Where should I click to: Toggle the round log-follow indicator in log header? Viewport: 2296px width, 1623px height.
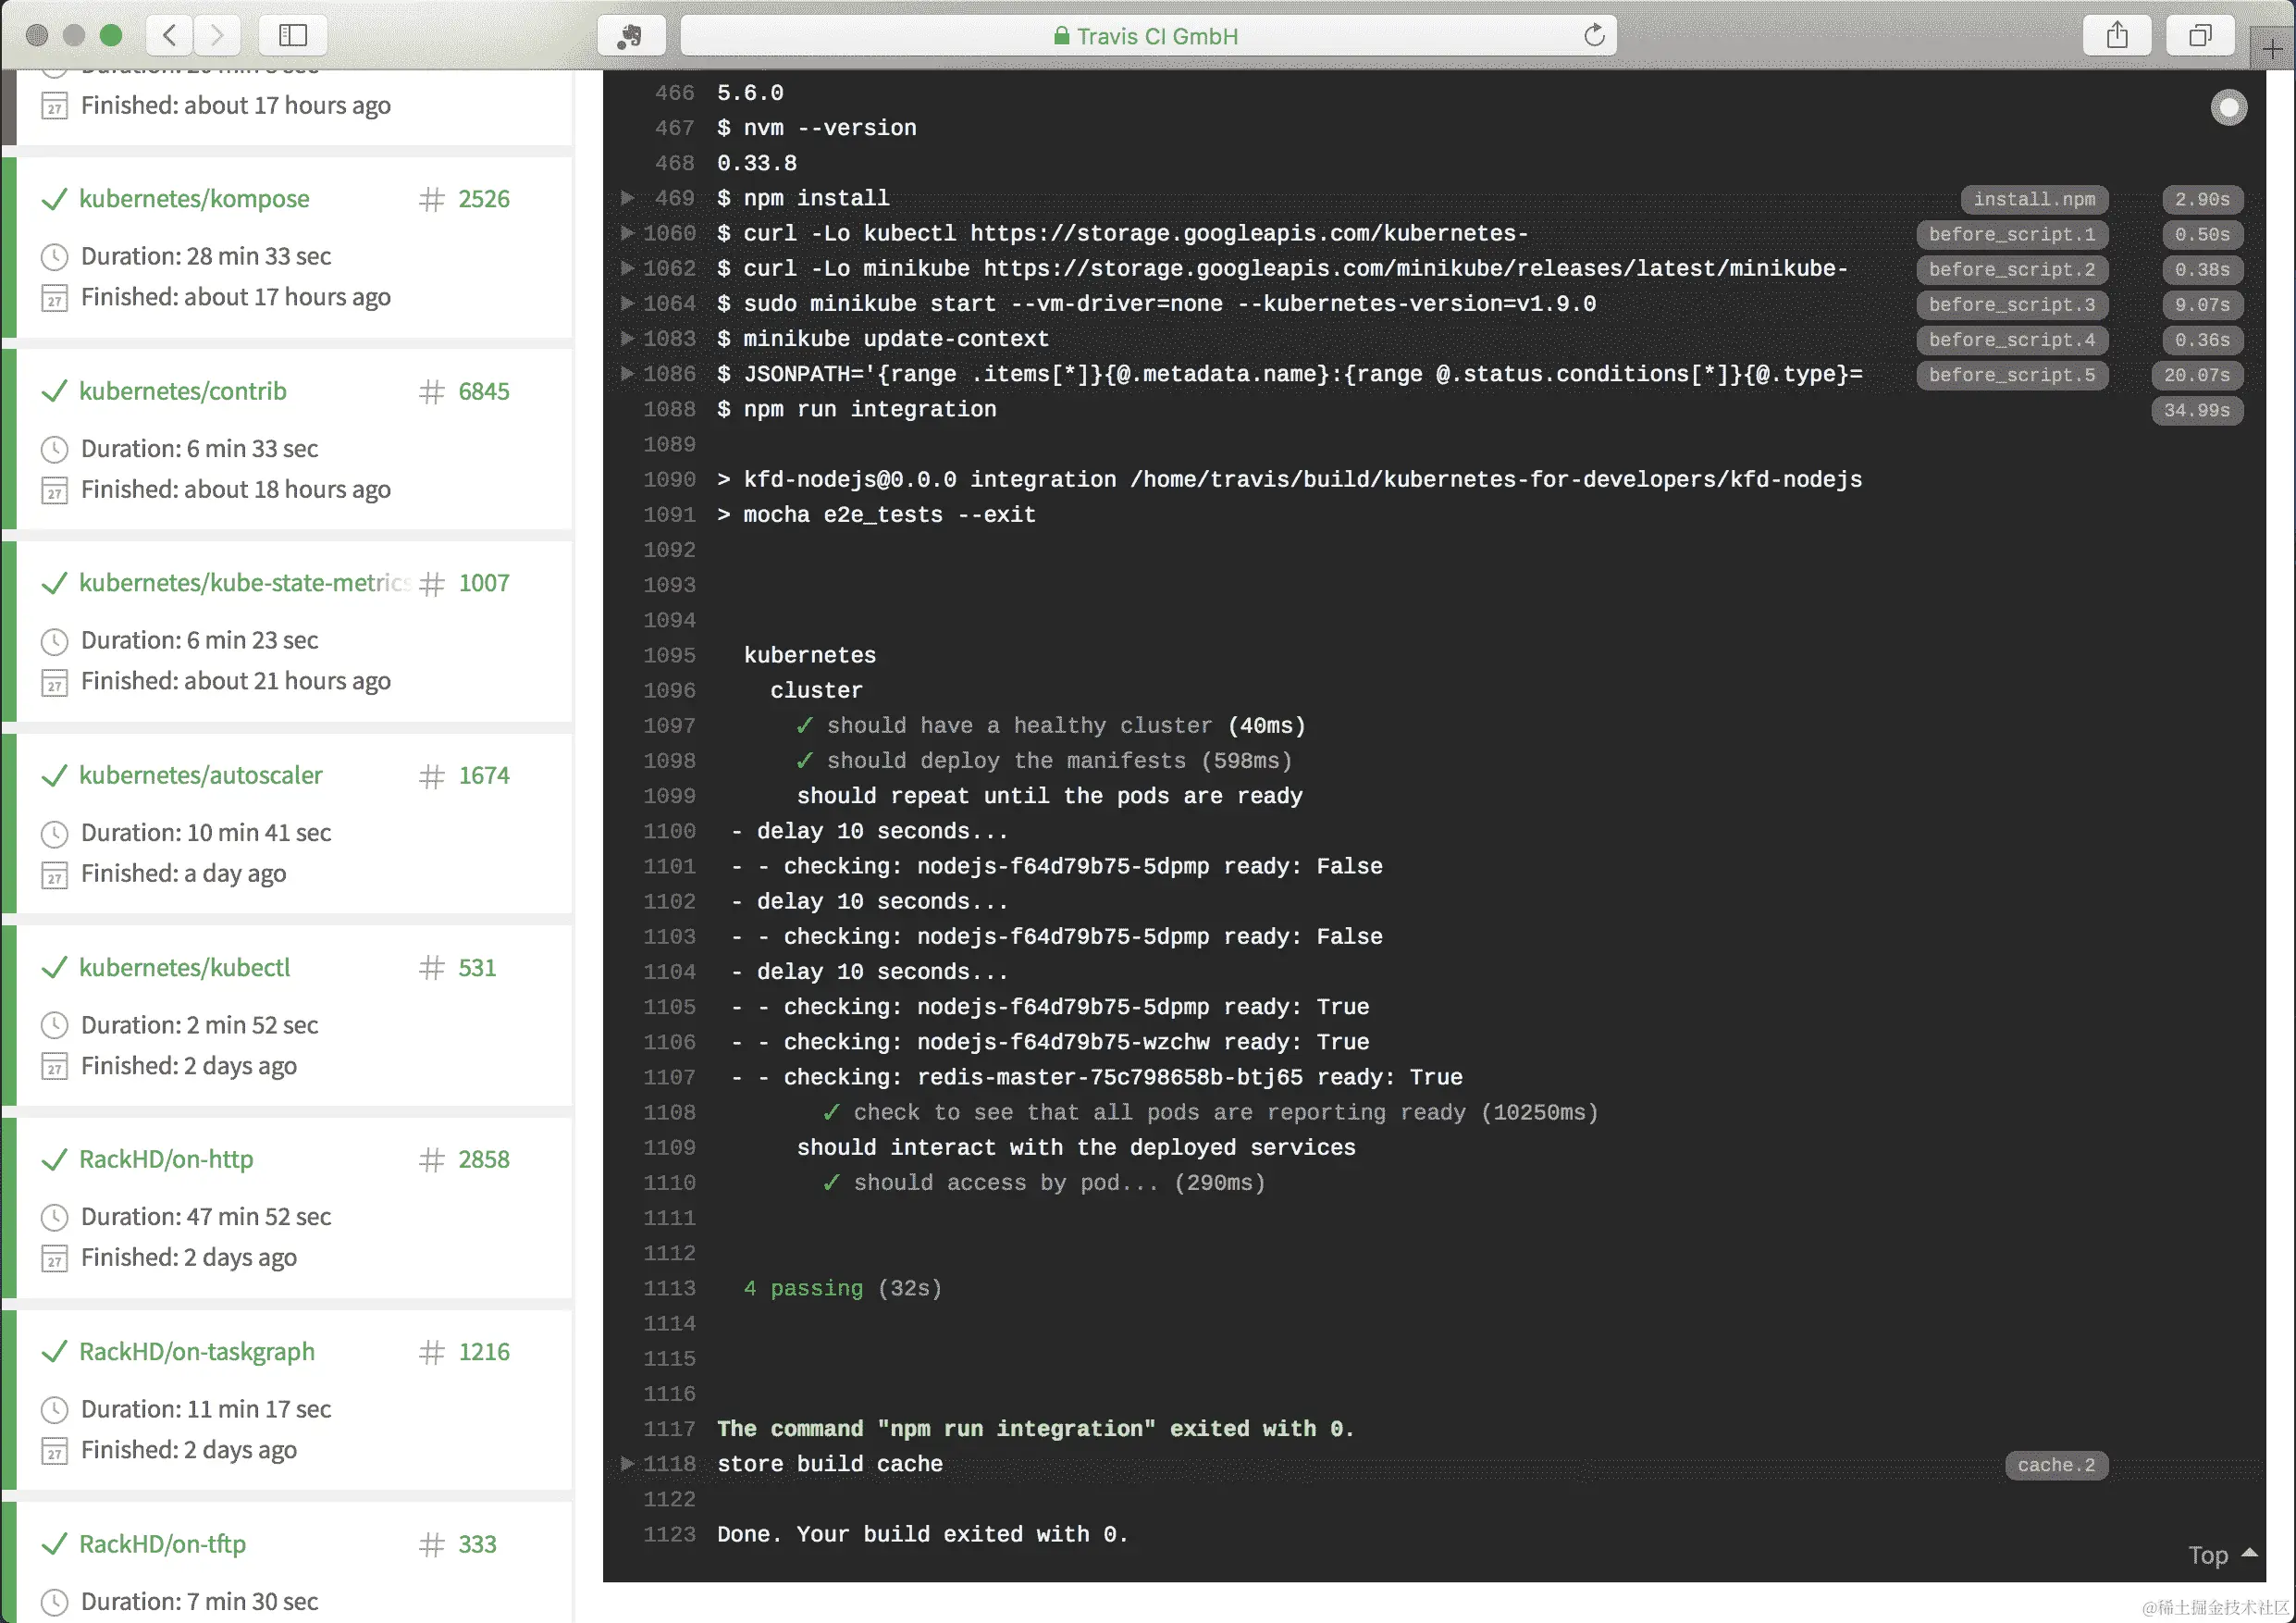point(2228,108)
